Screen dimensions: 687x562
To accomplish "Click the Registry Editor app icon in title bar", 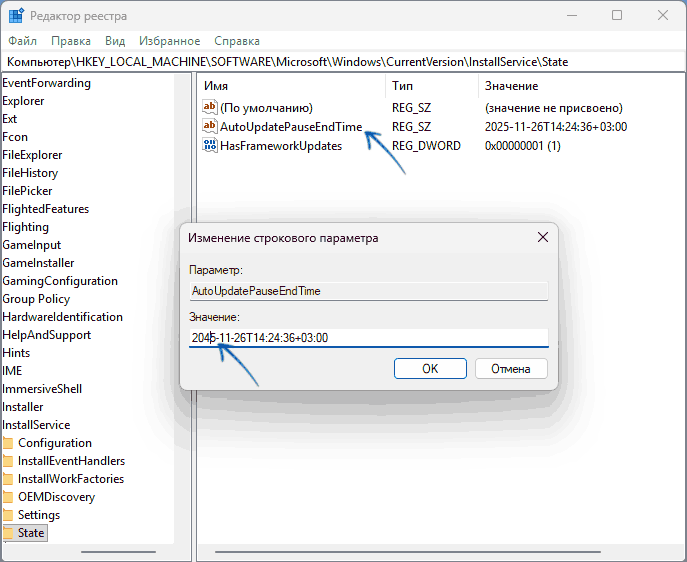I will pyautogui.click(x=16, y=16).
